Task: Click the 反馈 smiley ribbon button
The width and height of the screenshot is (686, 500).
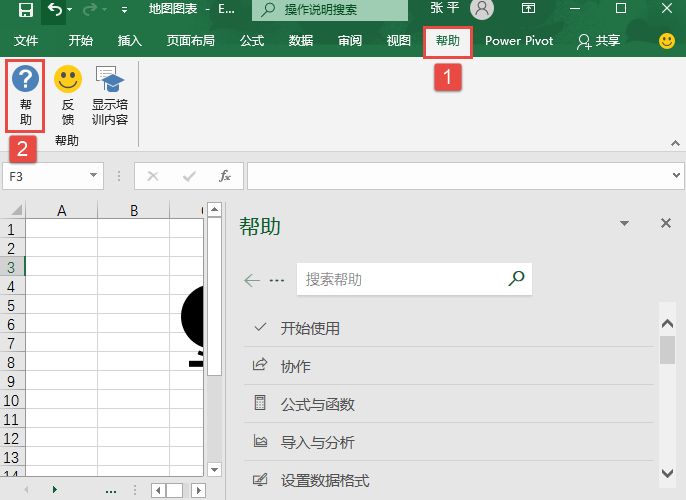Action: click(68, 95)
